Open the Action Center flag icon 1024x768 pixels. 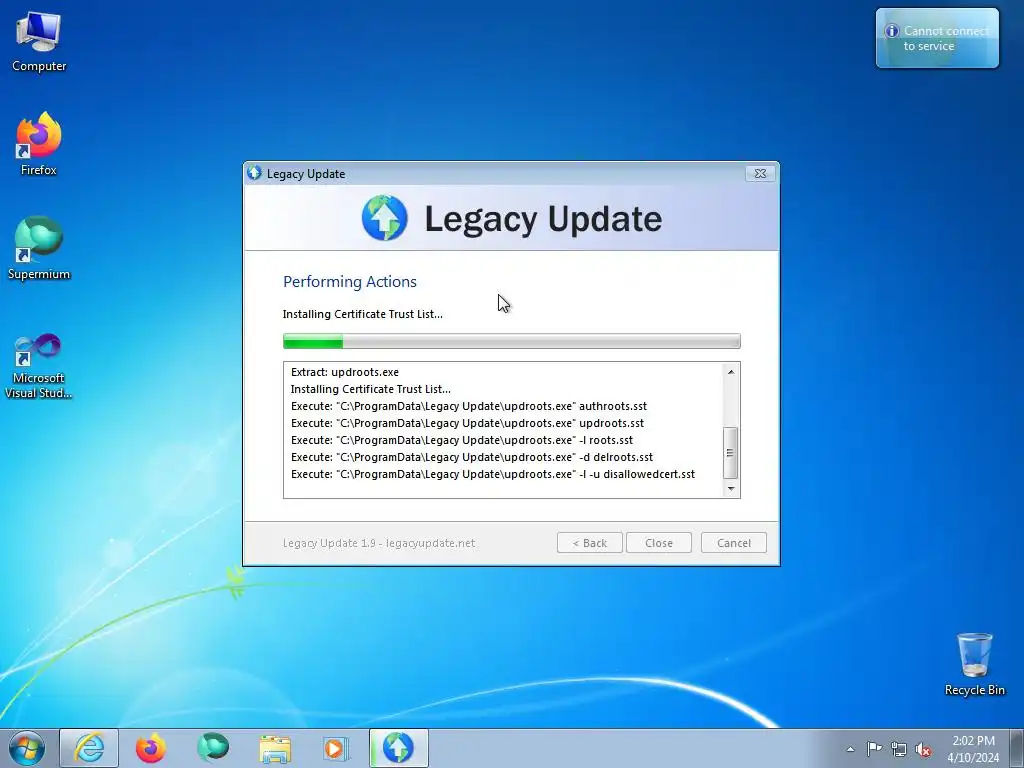coord(874,749)
